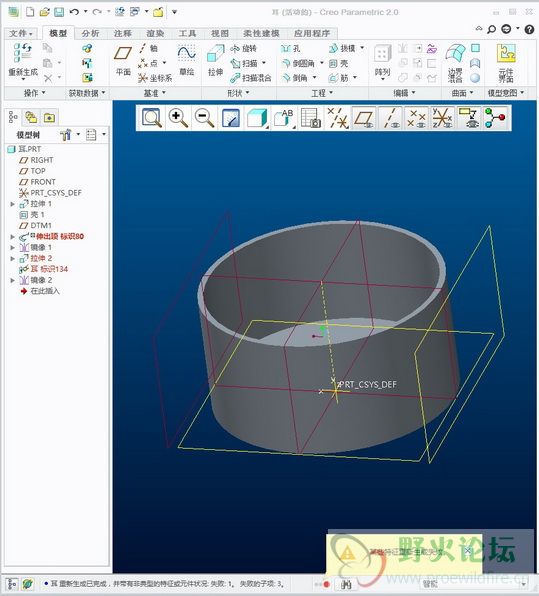539x596 pixels.
Task: Click the Zoom In magnifier icon
Action: coord(178,117)
